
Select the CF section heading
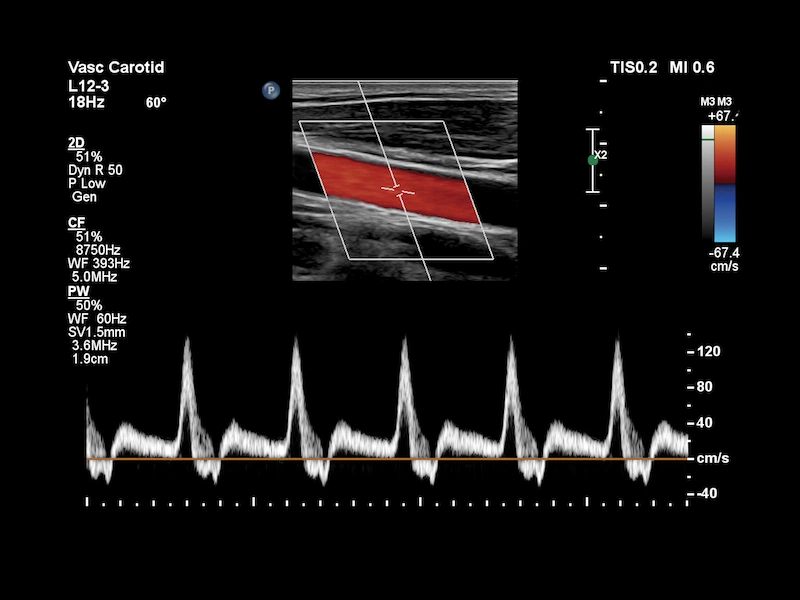77,222
